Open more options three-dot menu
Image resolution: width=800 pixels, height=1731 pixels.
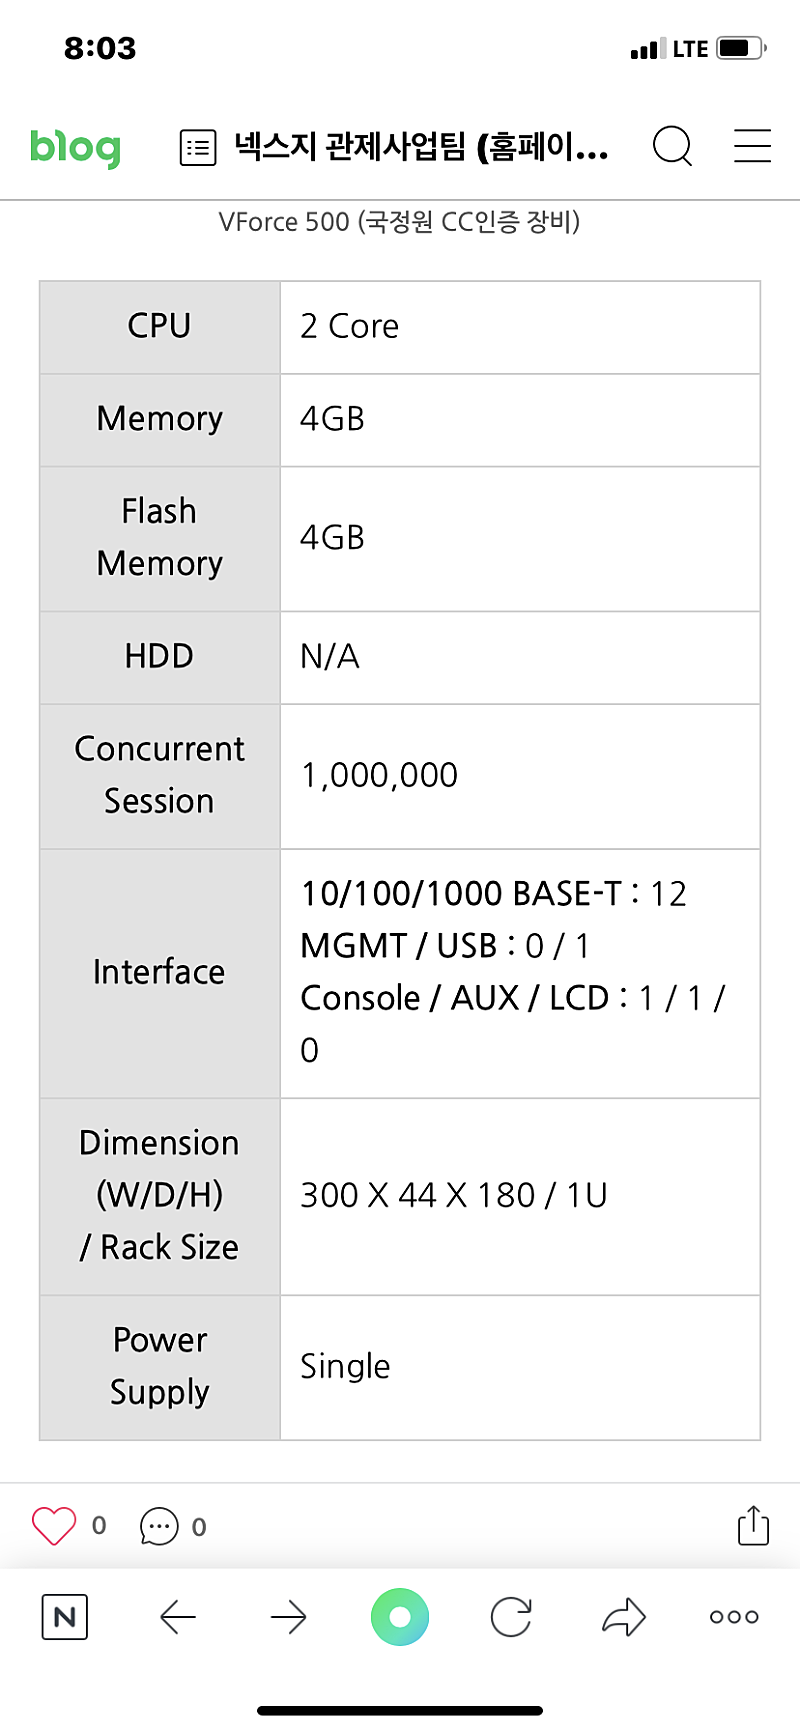[734, 1617]
